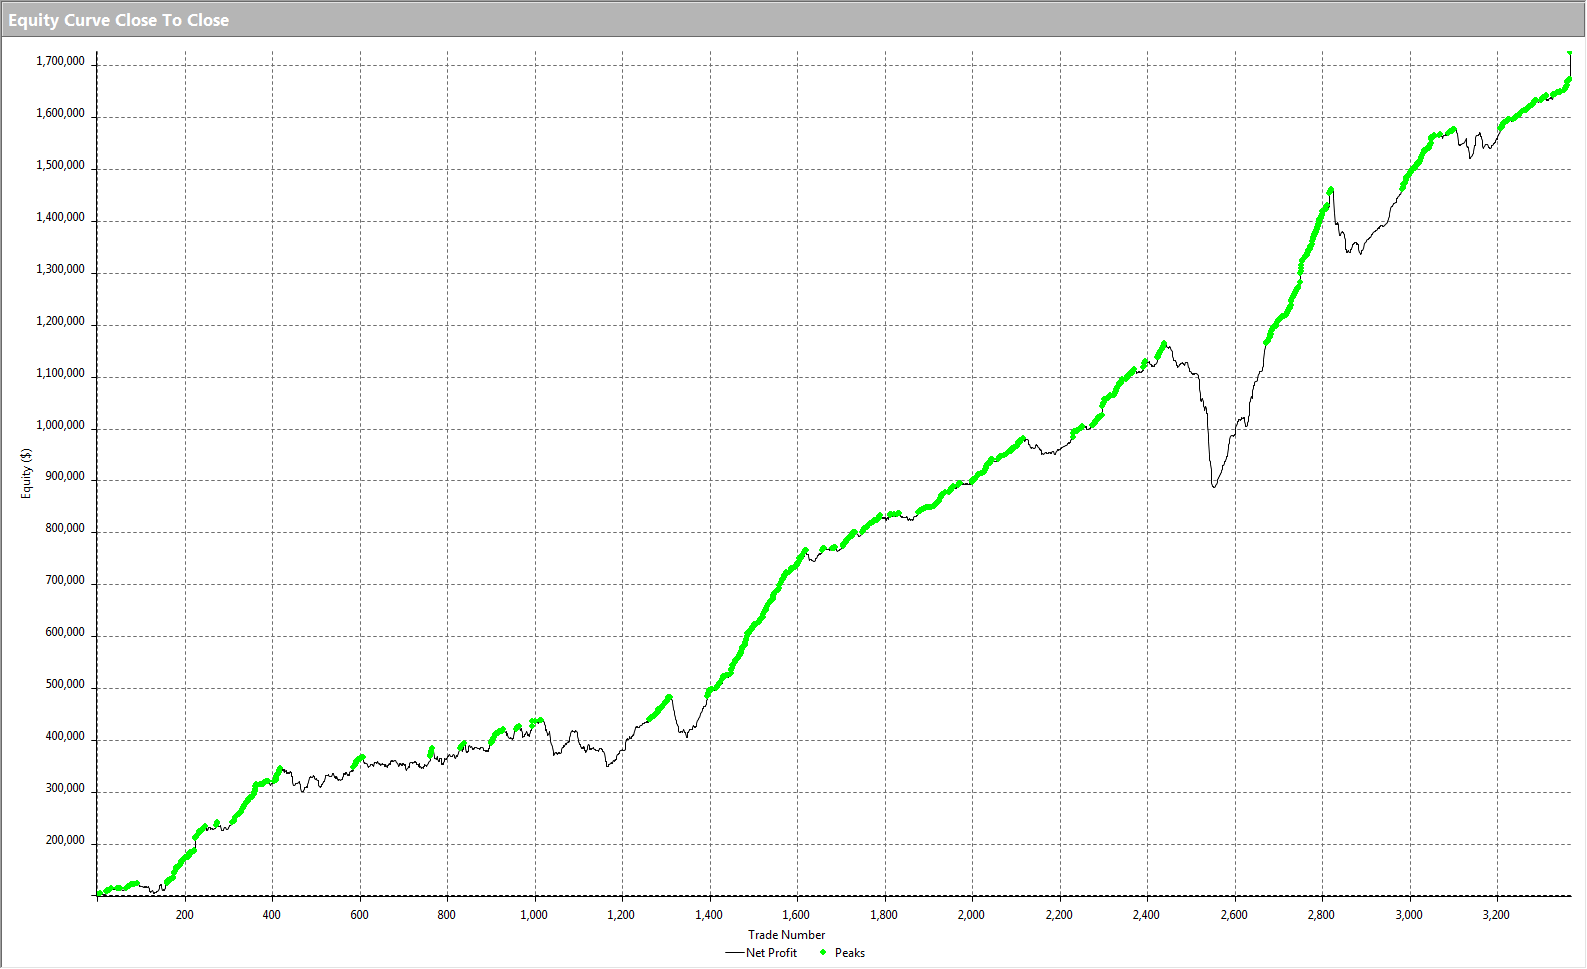Click the 900,000 equity axis label
Image resolution: width=1587 pixels, height=969 pixels.
tap(65, 477)
